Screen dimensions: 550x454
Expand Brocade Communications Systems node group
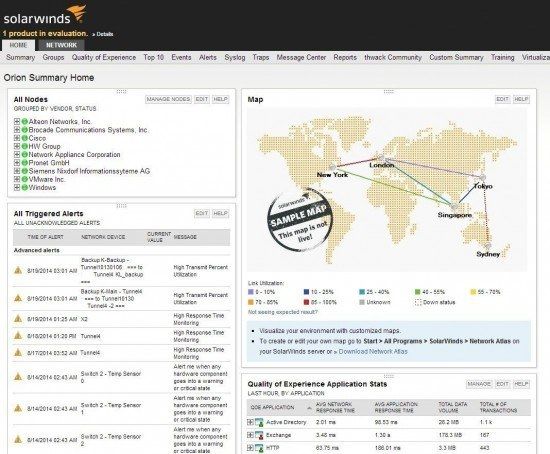click(x=16, y=130)
